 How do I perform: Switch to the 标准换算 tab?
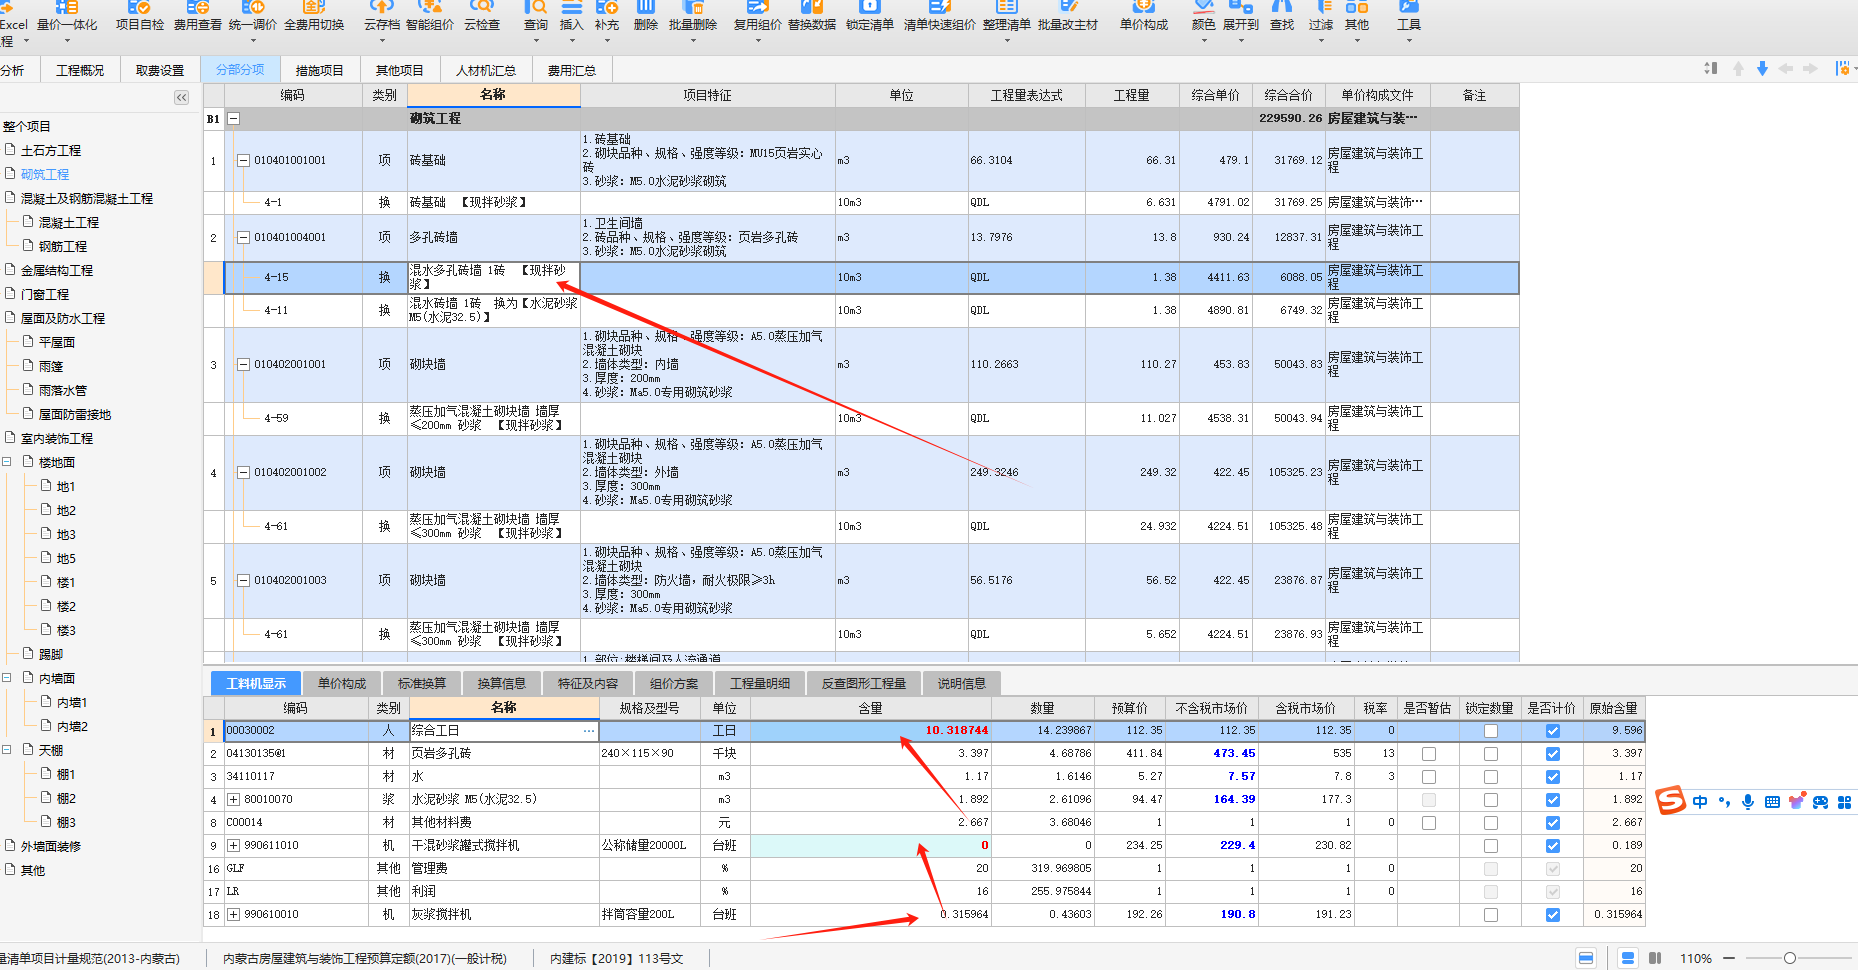pos(422,683)
